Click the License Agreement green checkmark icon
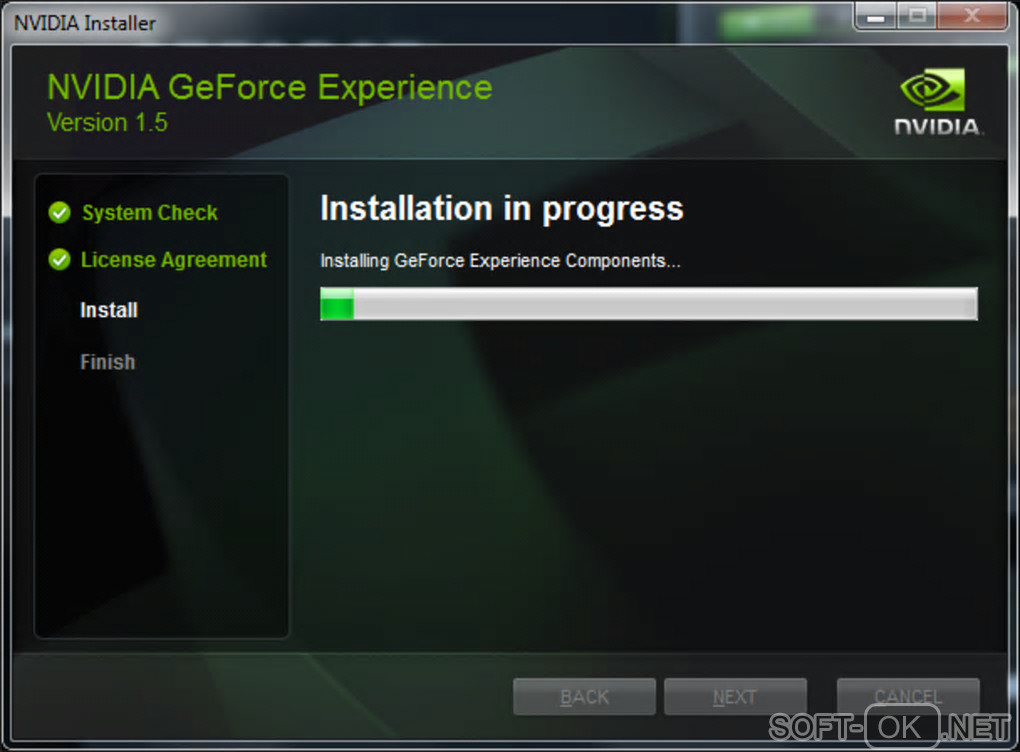This screenshot has width=1020, height=752. point(59,259)
